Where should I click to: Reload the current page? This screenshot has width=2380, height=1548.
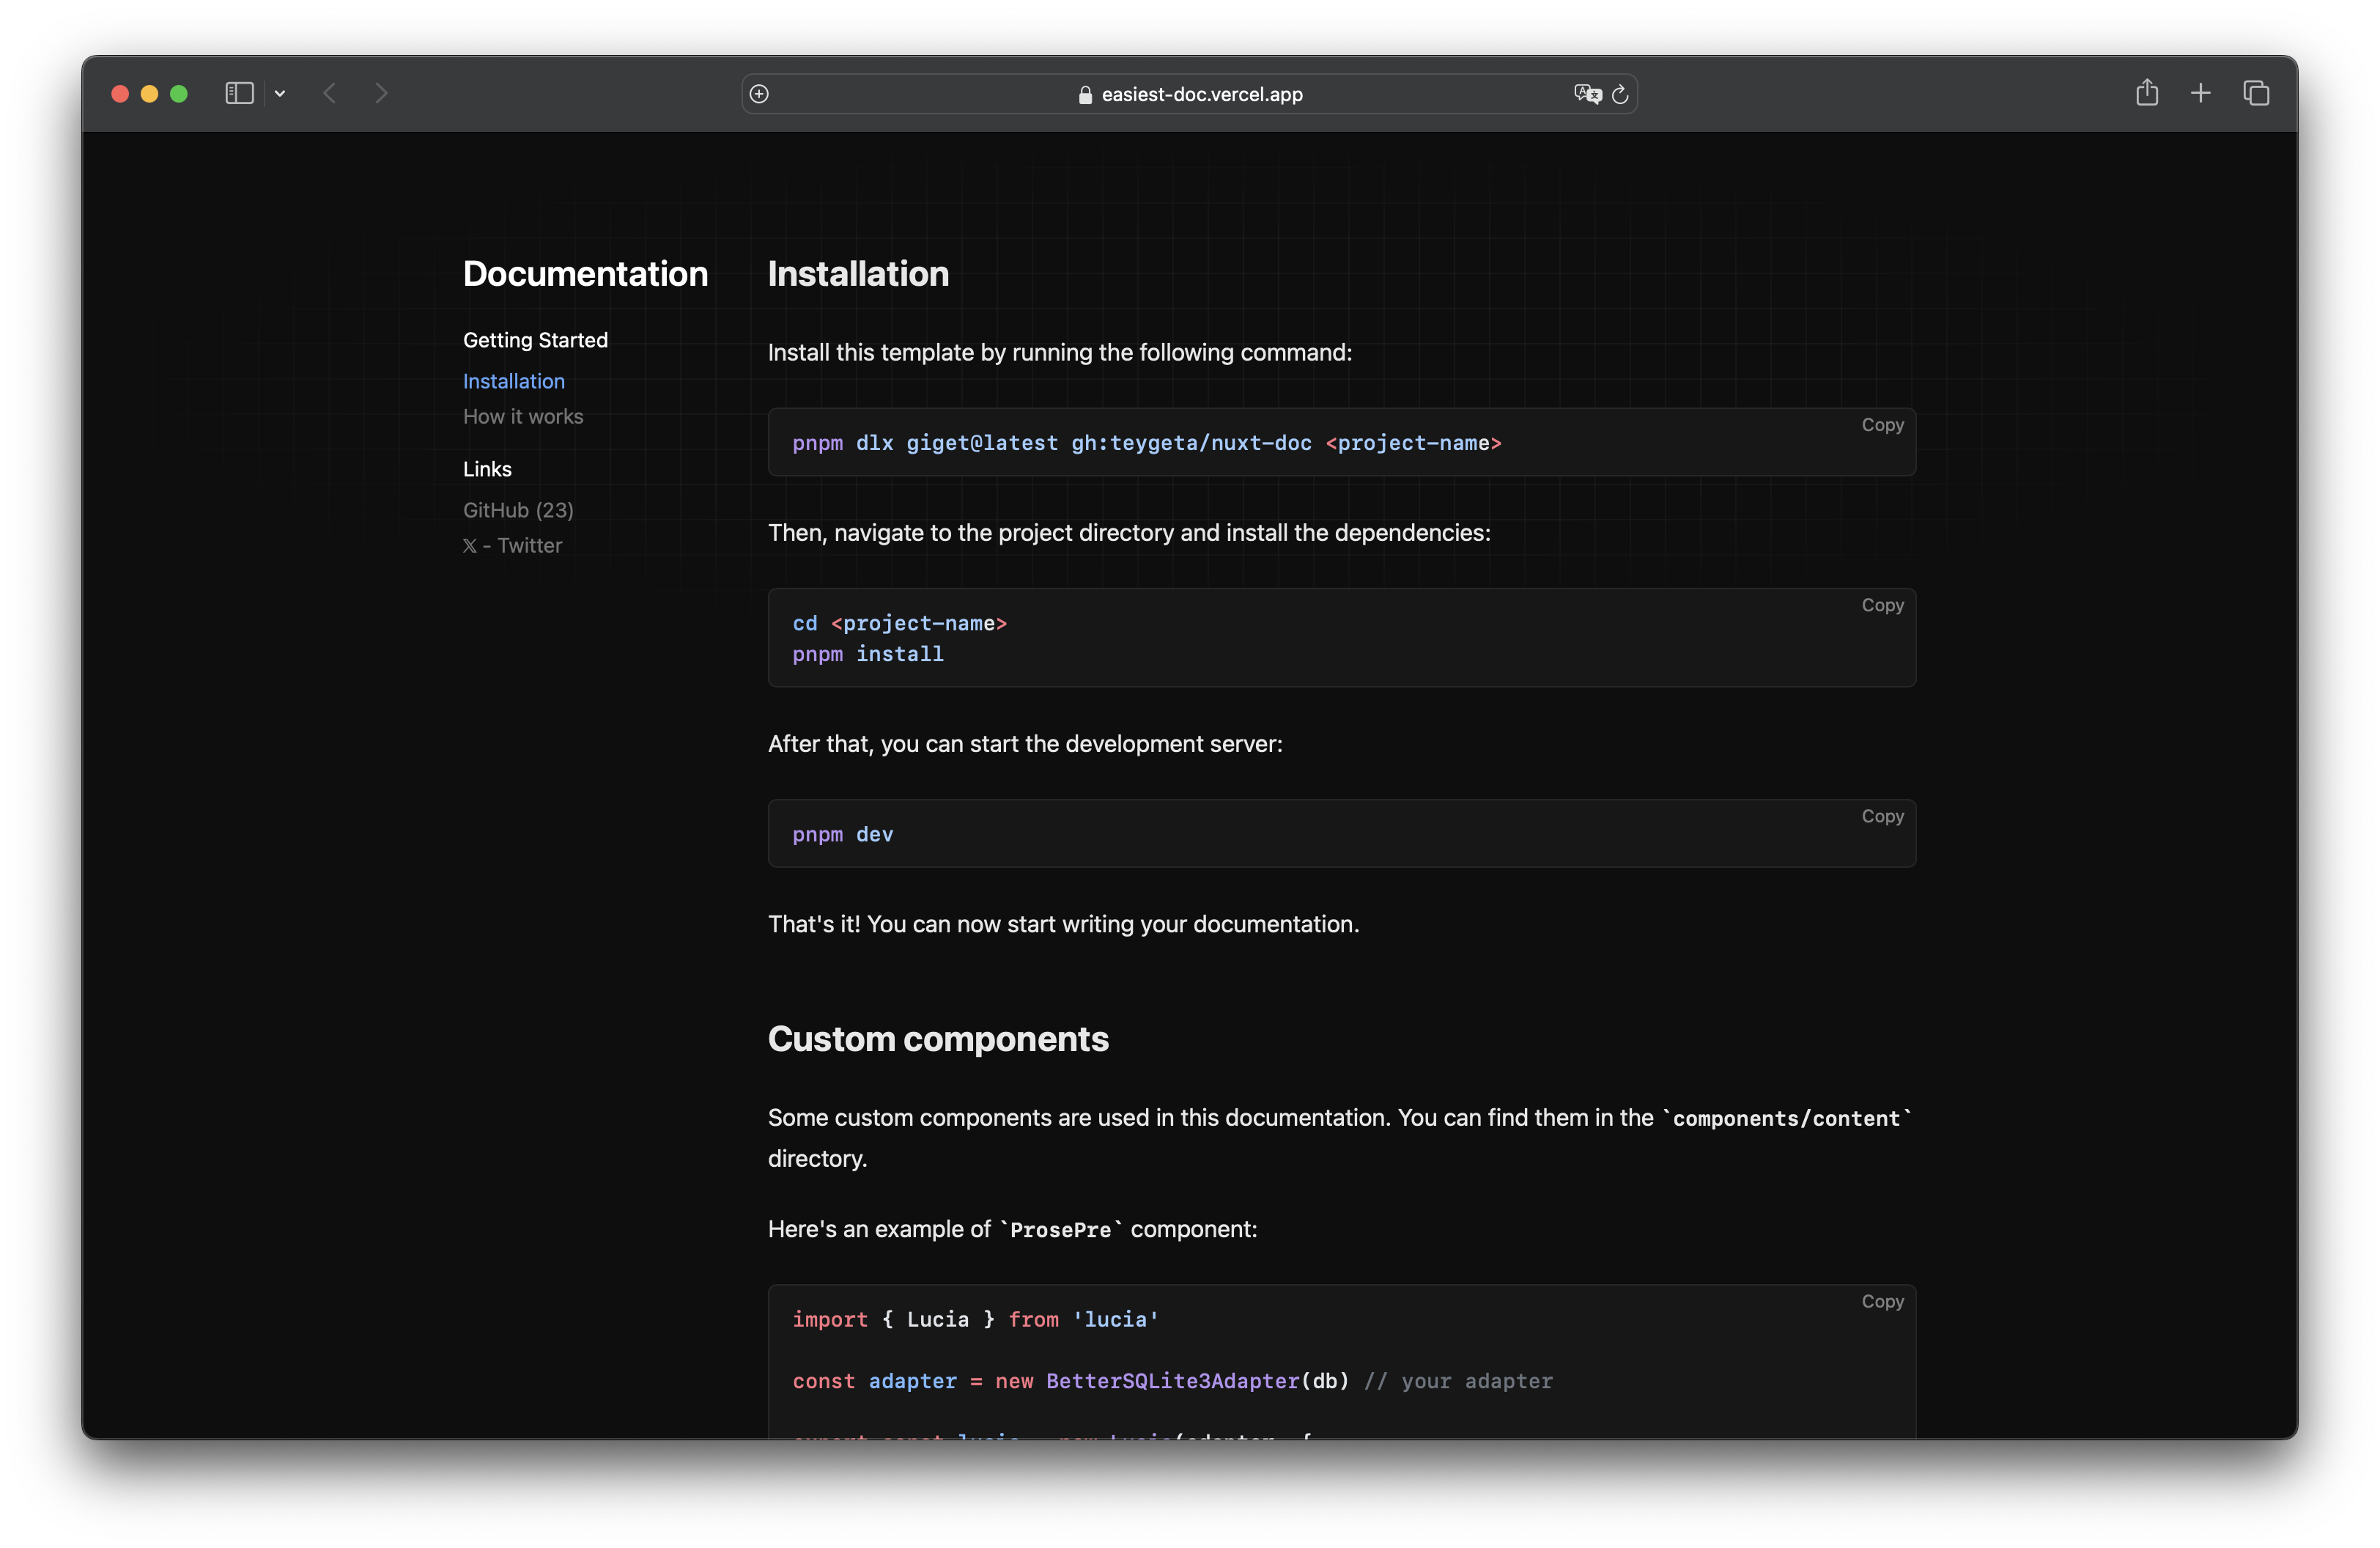(x=1620, y=94)
